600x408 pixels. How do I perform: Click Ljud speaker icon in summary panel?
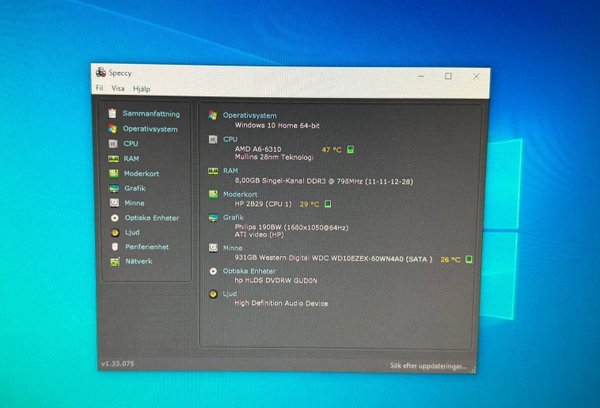click(213, 294)
